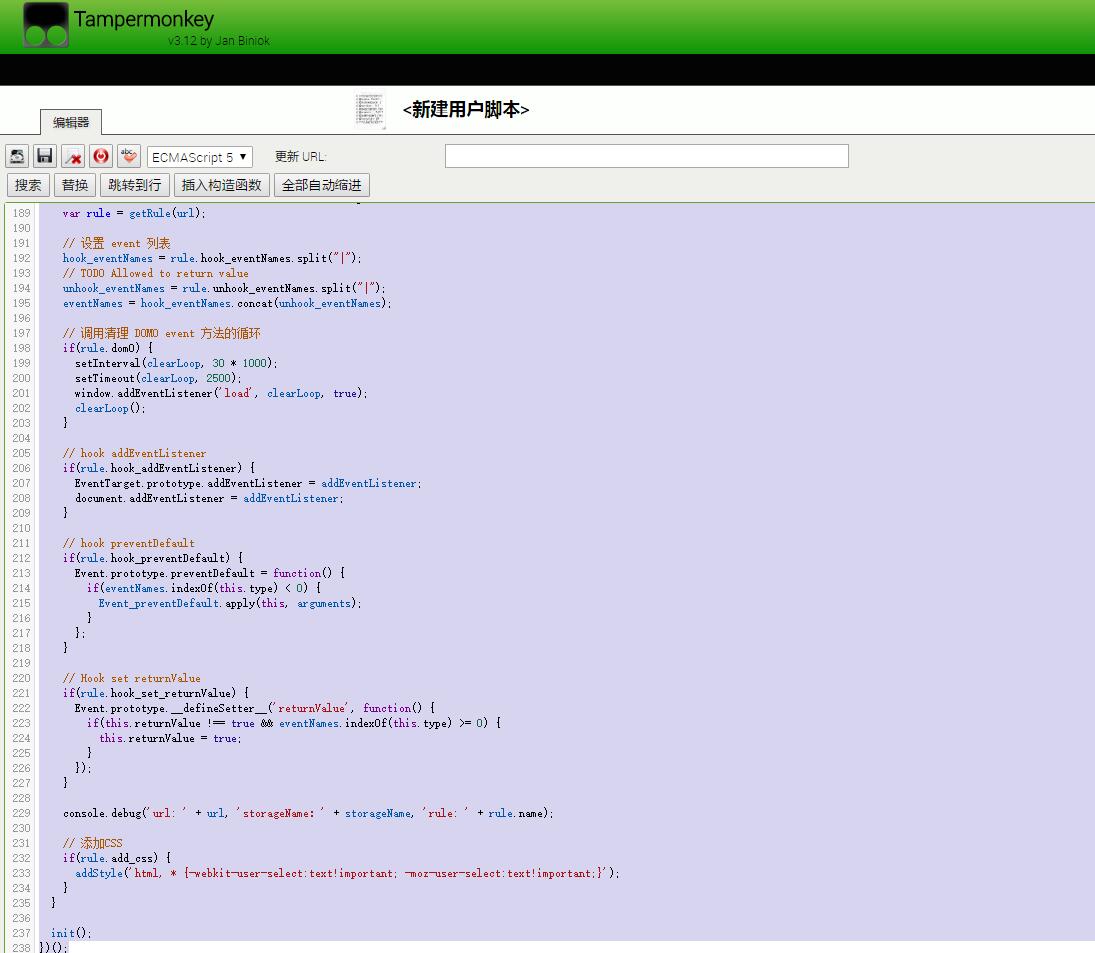Click the '// 调用清理 DOM0 event 方法的循环' comment
1095x953 pixels.
point(161,333)
